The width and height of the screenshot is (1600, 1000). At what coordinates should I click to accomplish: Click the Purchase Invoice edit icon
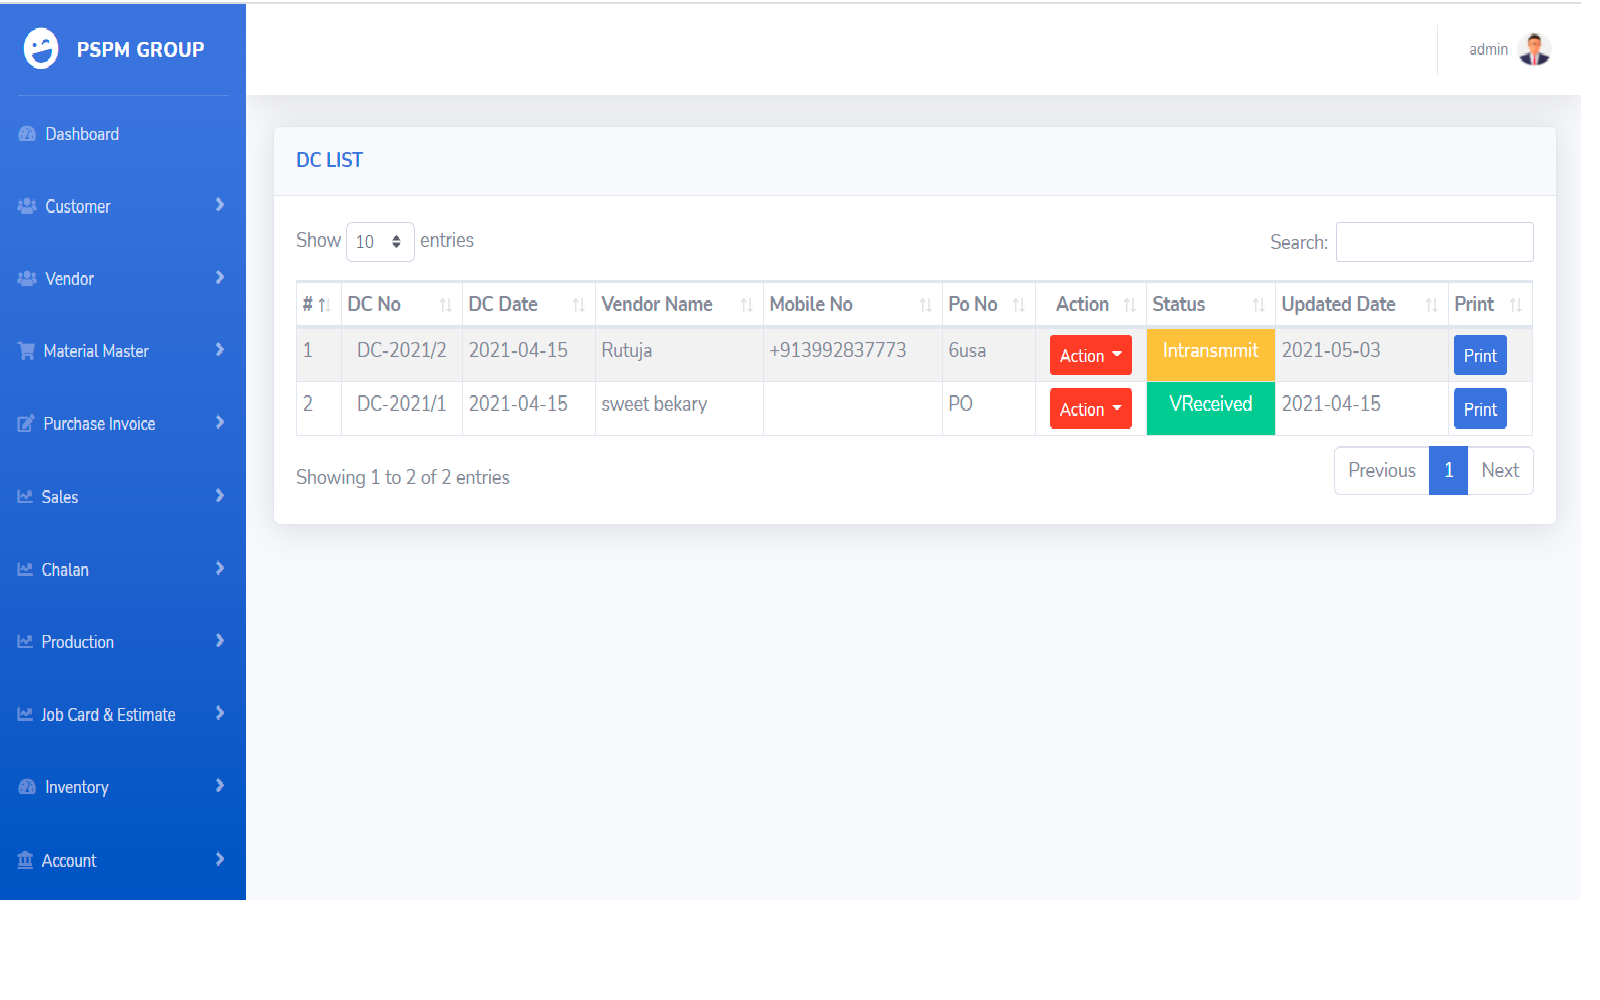(26, 424)
